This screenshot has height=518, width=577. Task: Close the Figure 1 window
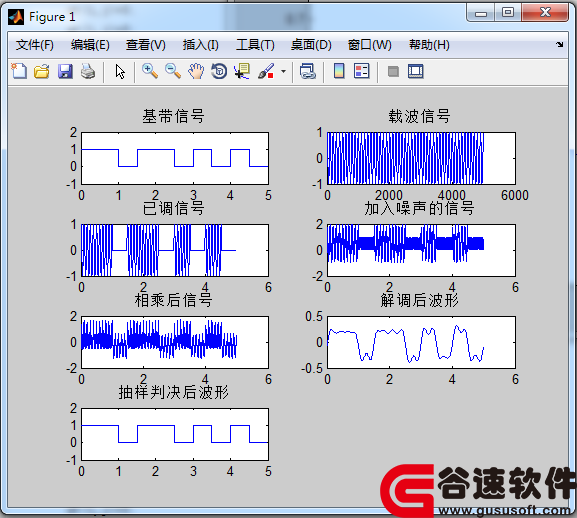click(x=545, y=13)
